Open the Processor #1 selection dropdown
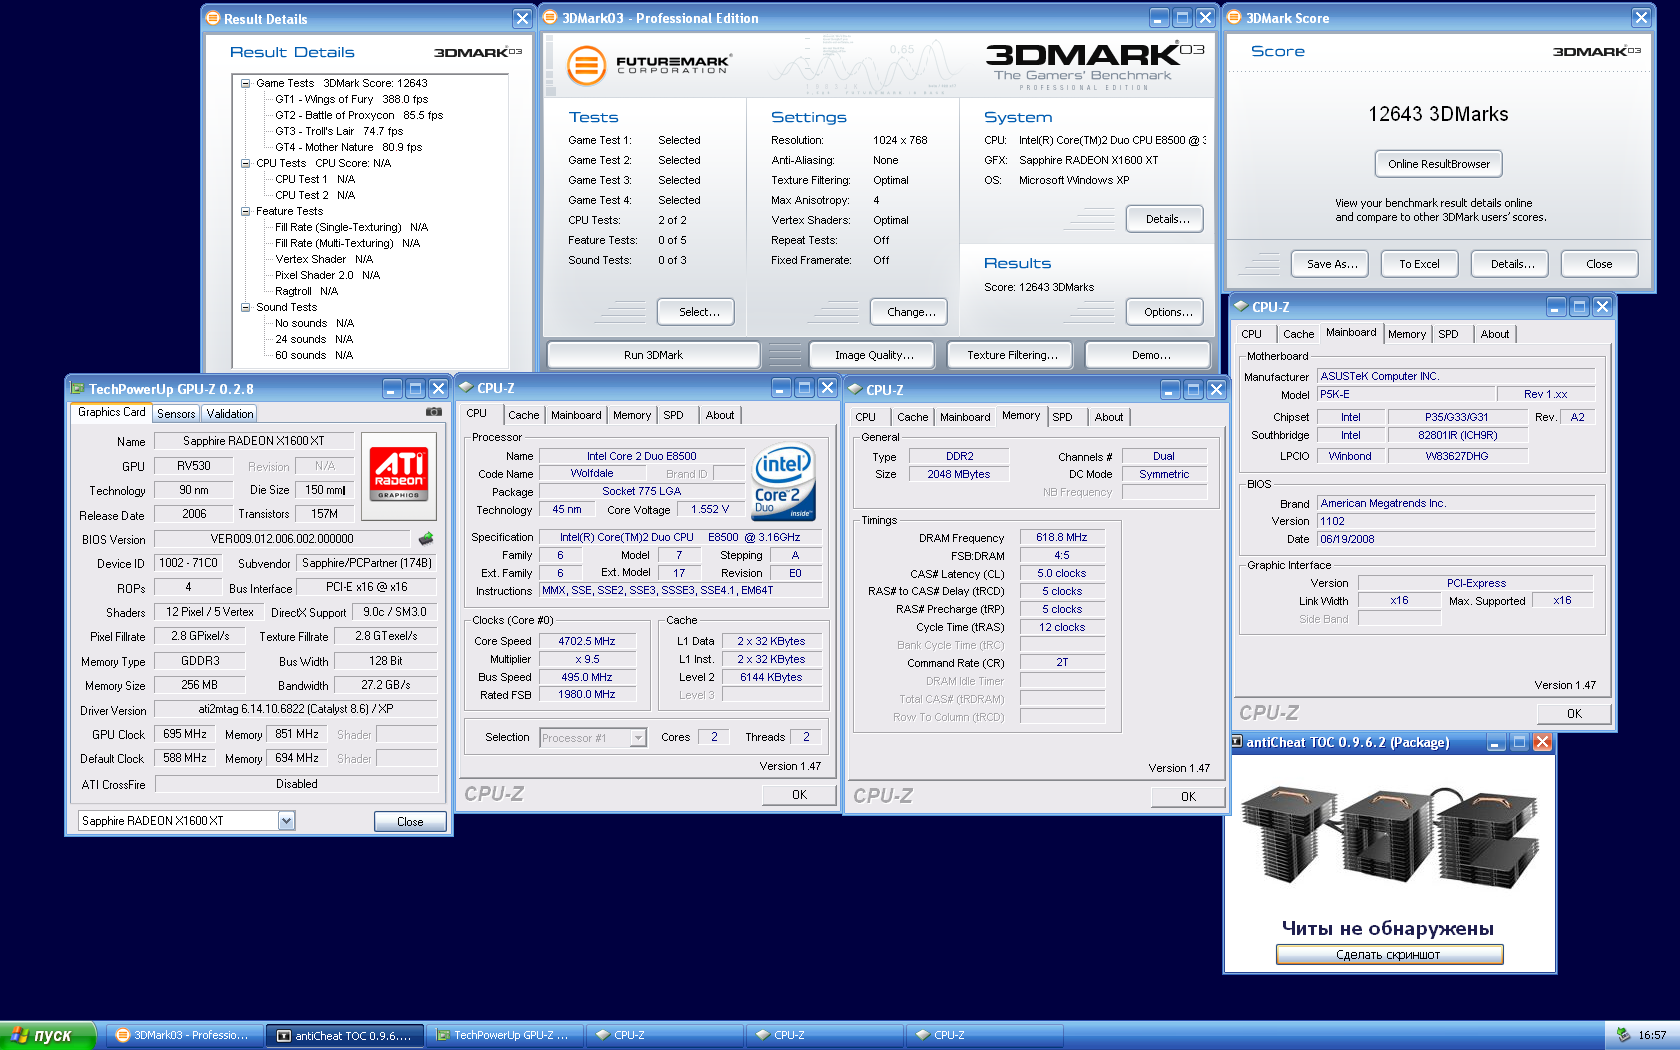This screenshot has height=1050, width=1680. point(638,738)
